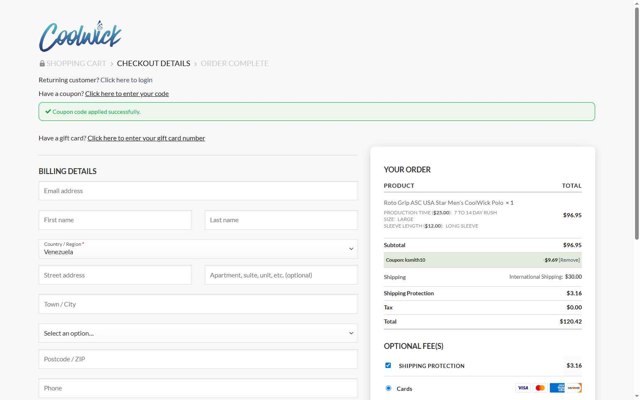The width and height of the screenshot is (640, 400).
Task: Click the Mastercard icon
Action: [540, 388]
